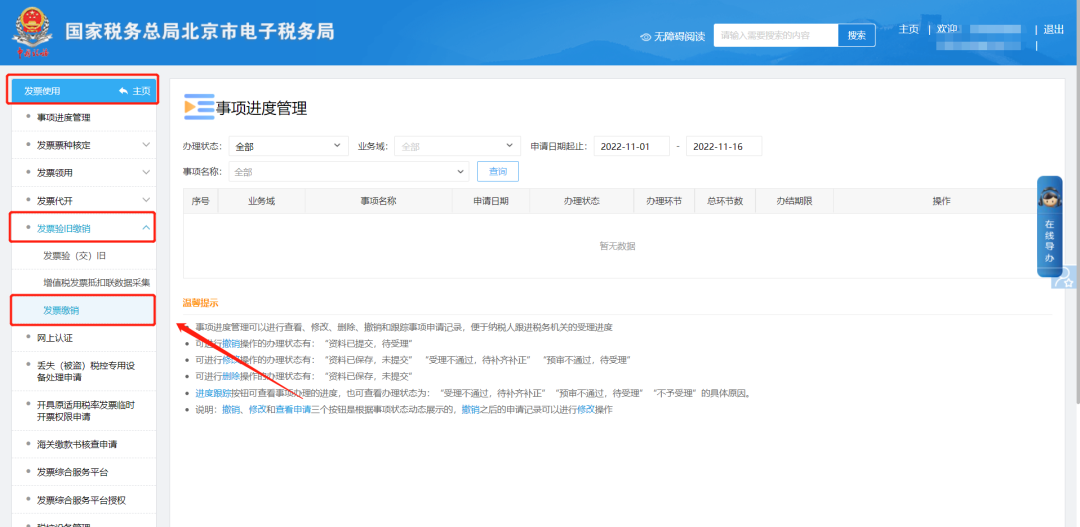Image resolution: width=1080 pixels, height=527 pixels.
Task: Open 海关缴款书核查申请 in sidebar
Action: click(76, 444)
